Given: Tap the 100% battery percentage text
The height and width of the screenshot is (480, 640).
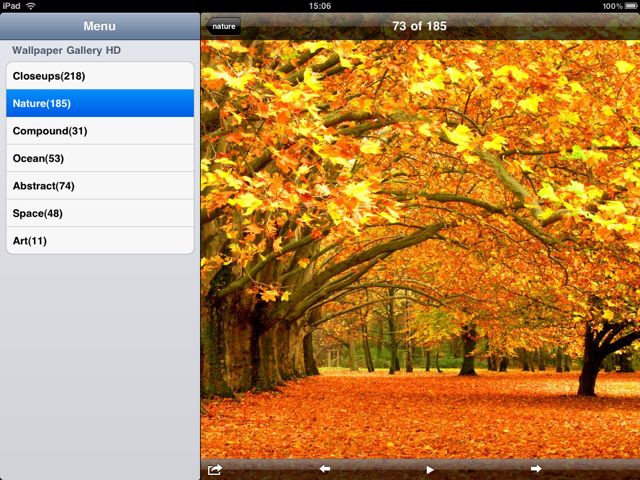Looking at the screenshot, I should (x=613, y=6).
